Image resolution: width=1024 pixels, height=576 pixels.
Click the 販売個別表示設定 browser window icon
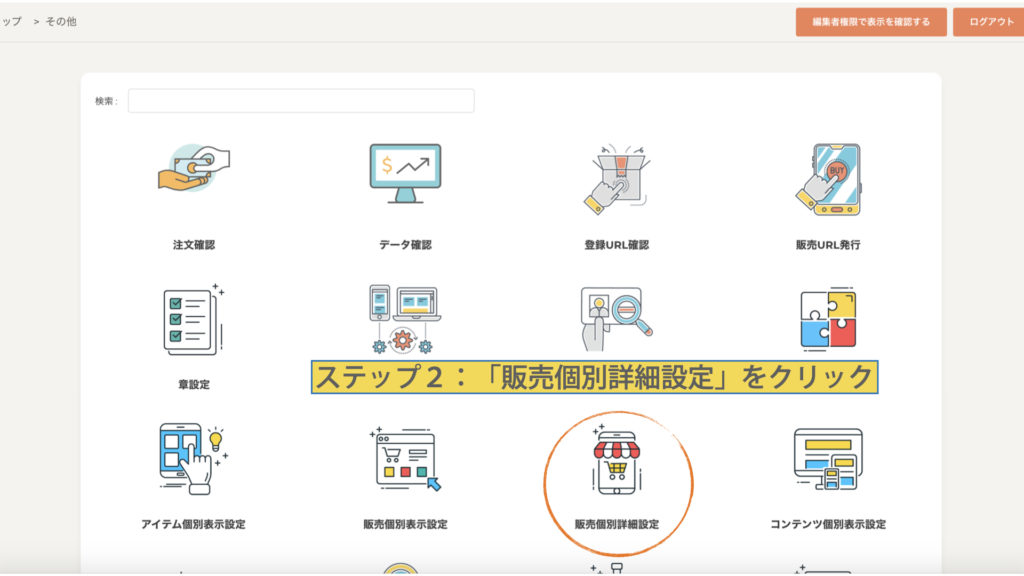[x=405, y=460]
